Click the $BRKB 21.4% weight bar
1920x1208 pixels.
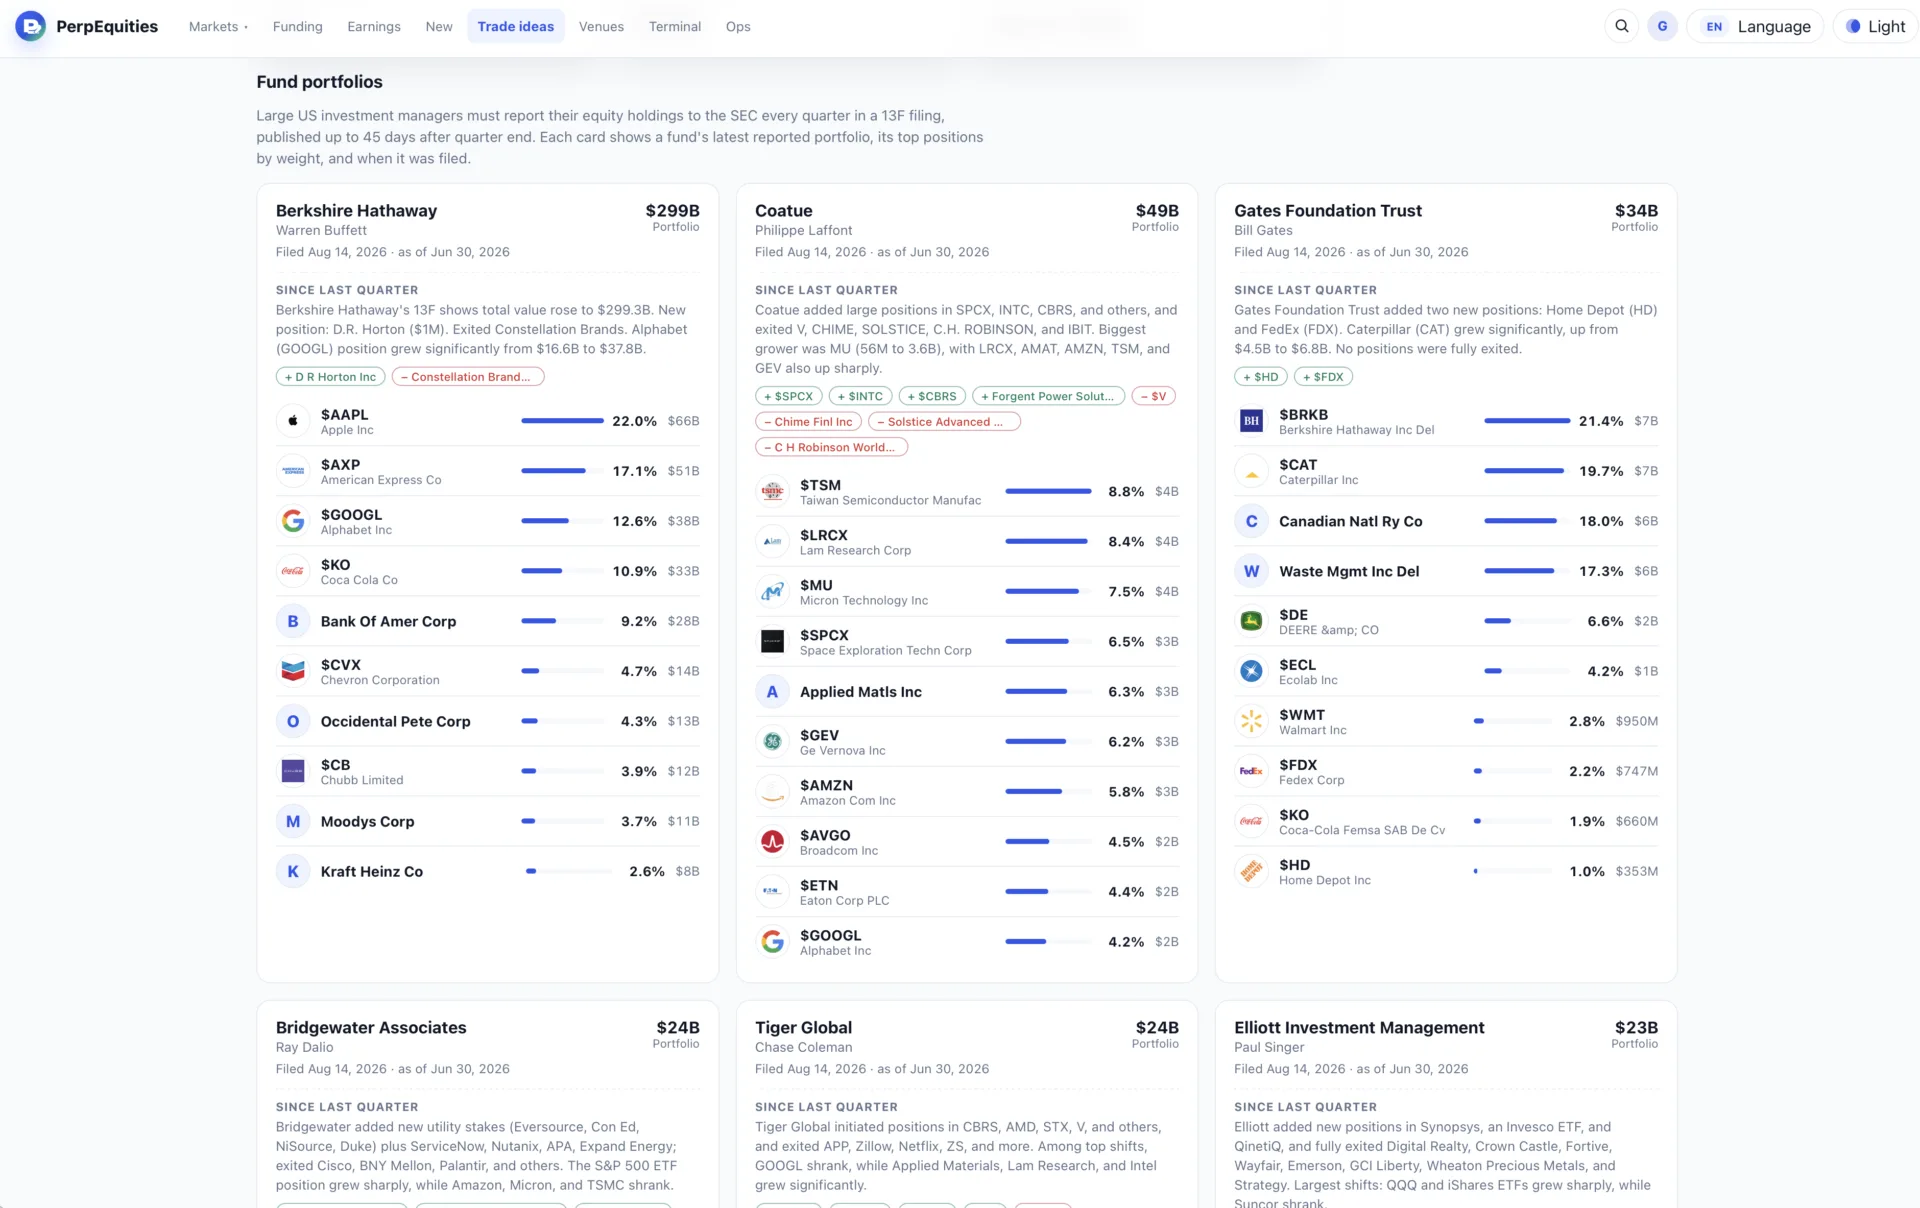coord(1527,421)
